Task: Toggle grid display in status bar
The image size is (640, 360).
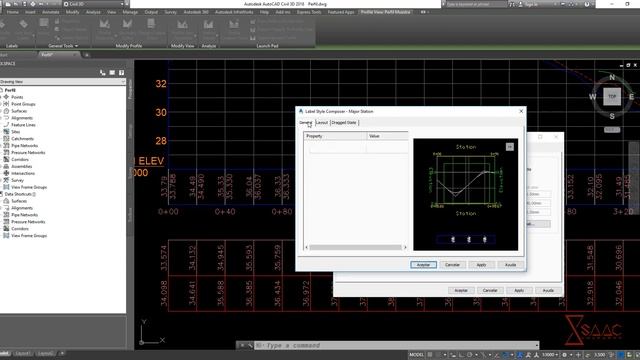Action: pos(430,355)
